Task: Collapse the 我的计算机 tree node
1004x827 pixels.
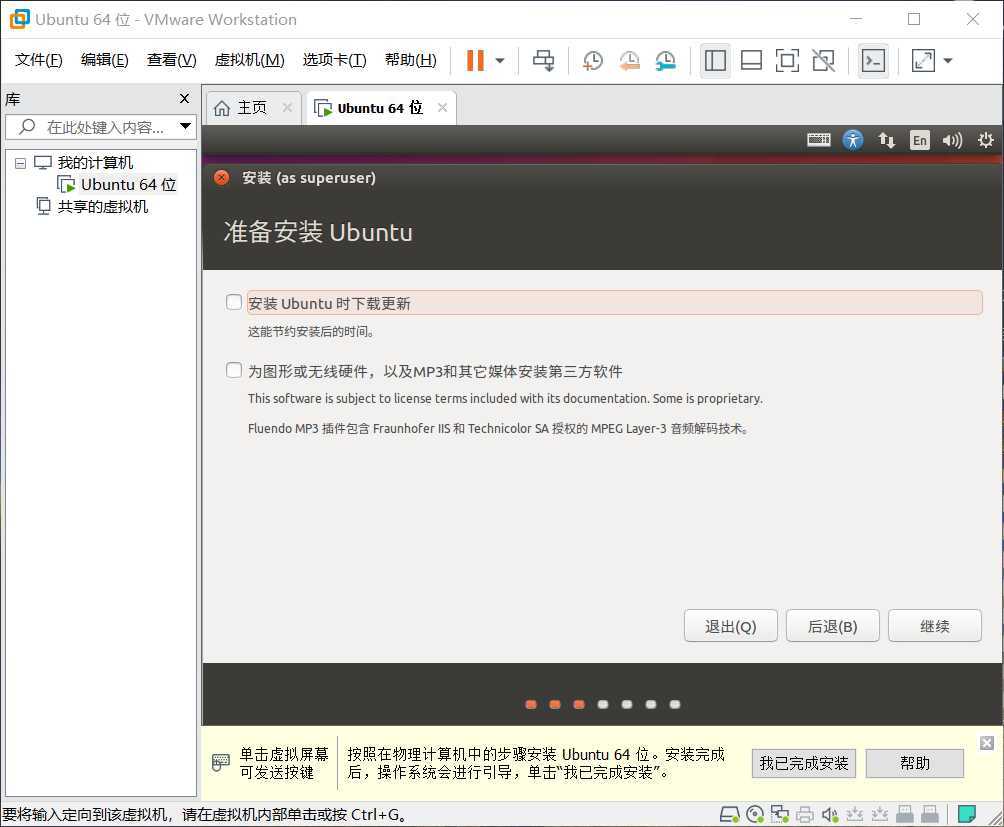Action: point(20,163)
